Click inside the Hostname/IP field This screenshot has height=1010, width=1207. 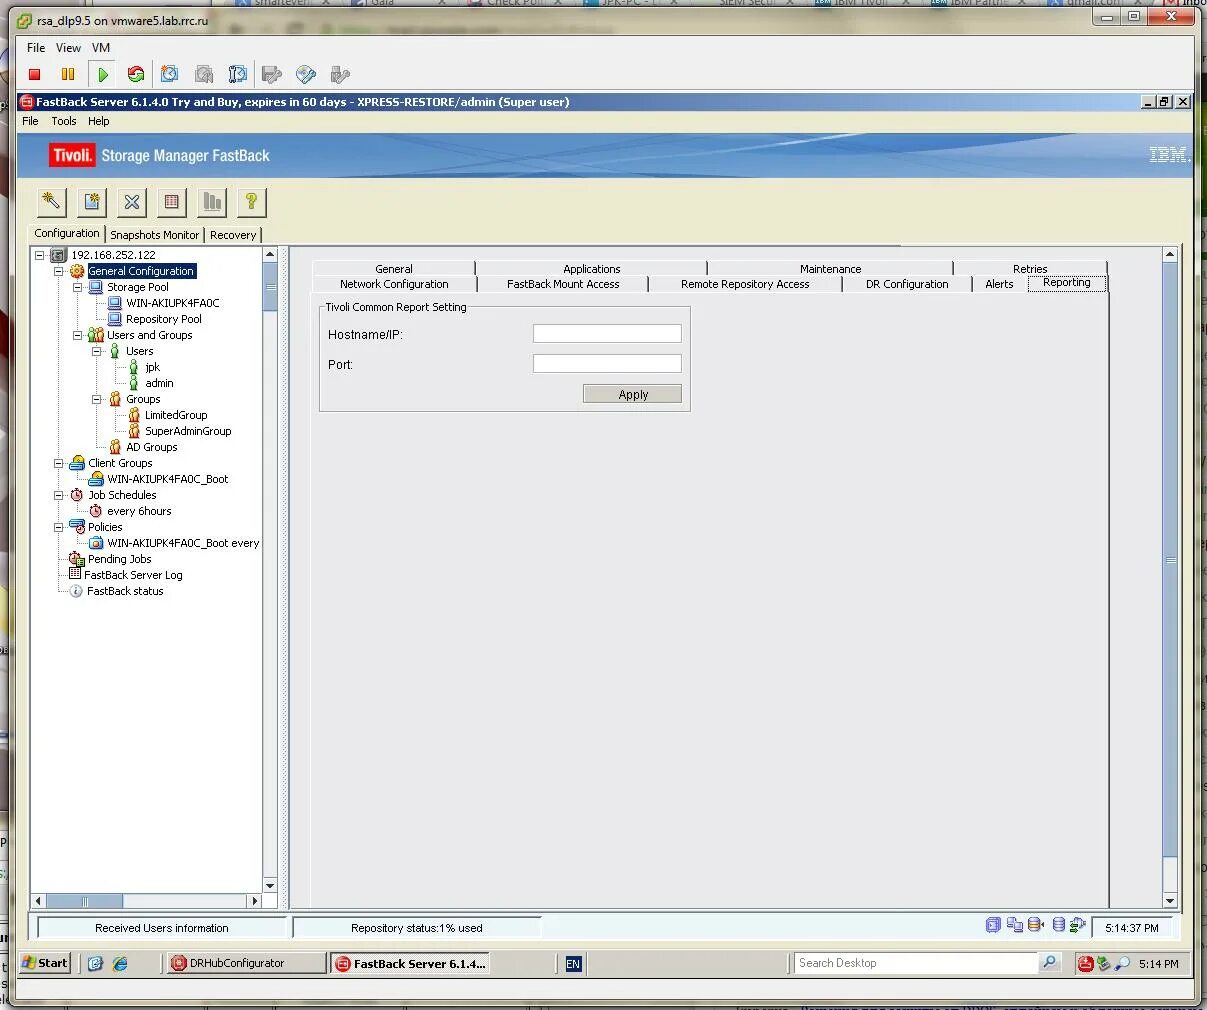606,333
